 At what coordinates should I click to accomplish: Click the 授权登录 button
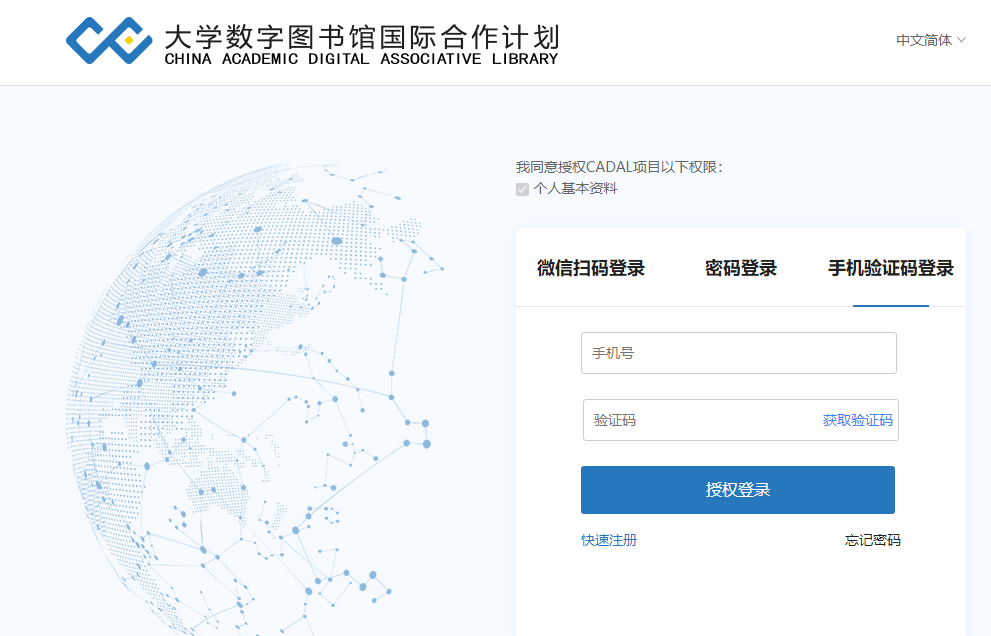(738, 490)
